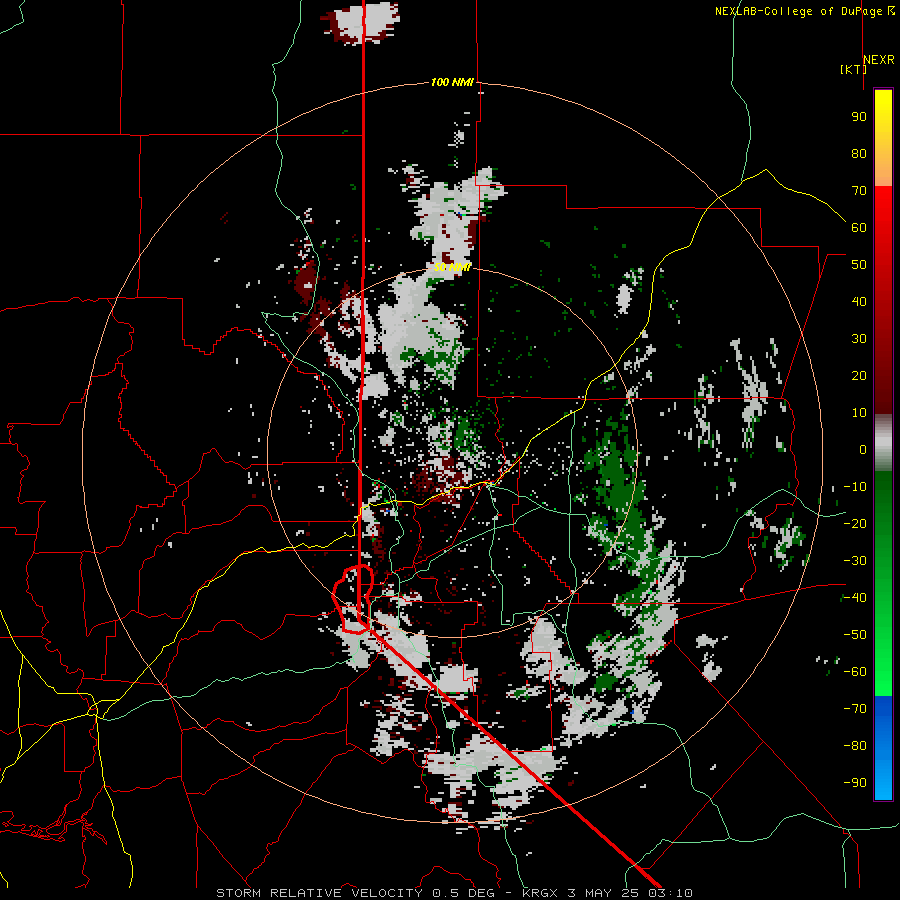Click the -90 scale label
The width and height of the screenshot is (900, 900).
pos(855,783)
